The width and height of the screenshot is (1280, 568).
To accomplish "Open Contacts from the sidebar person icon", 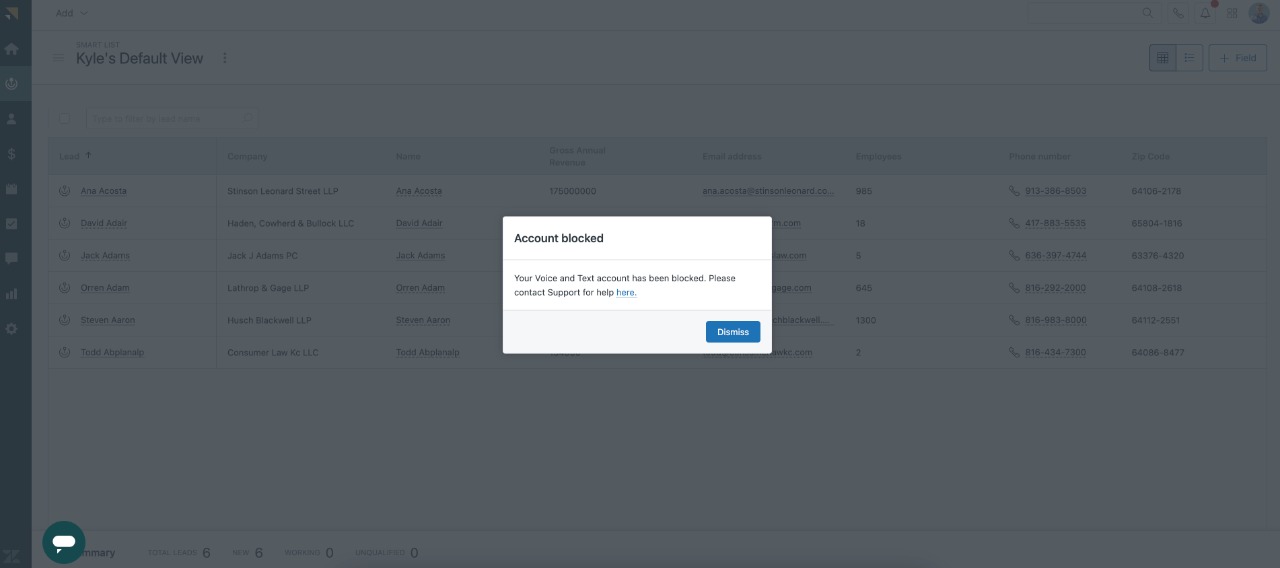I will click(x=12, y=119).
